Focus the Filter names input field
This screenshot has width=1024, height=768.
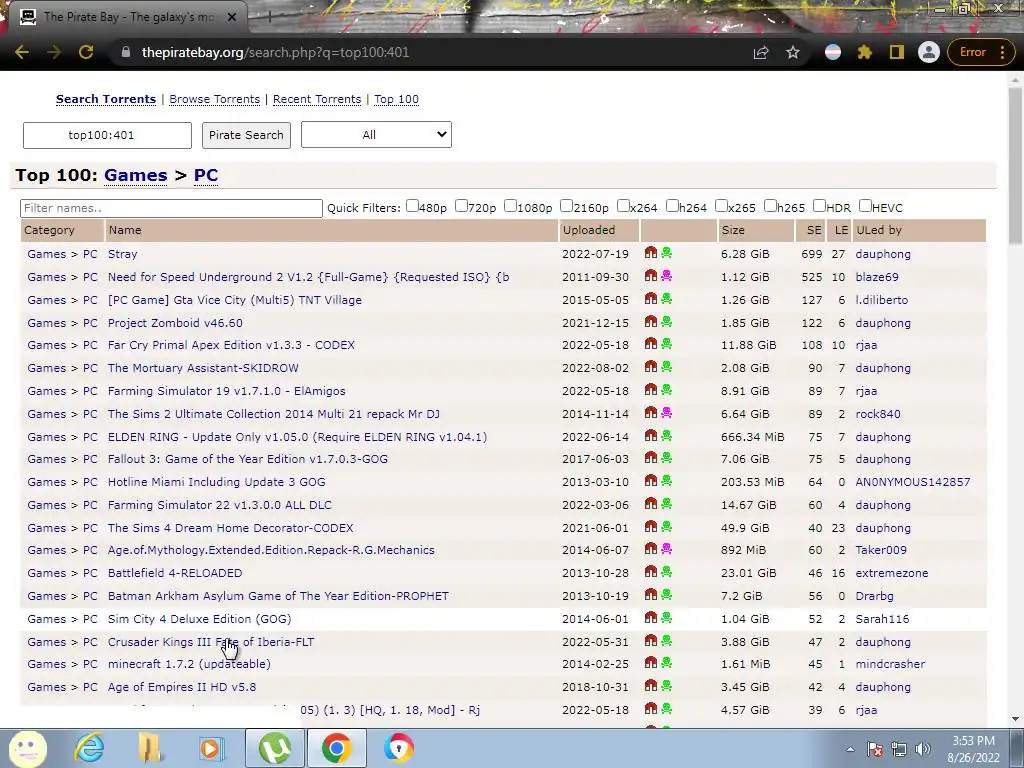point(171,208)
